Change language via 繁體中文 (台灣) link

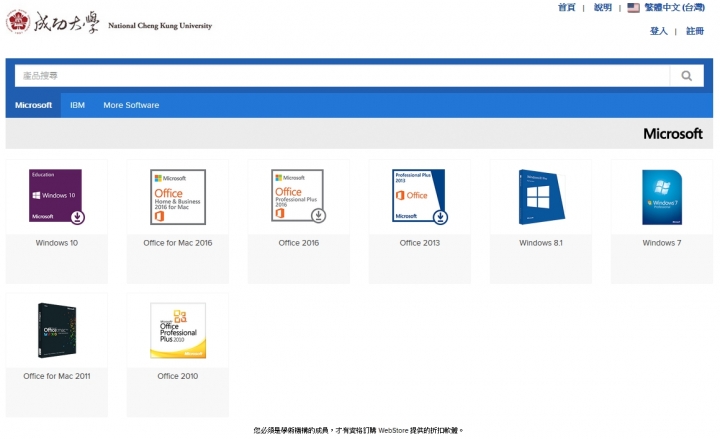point(674,7)
